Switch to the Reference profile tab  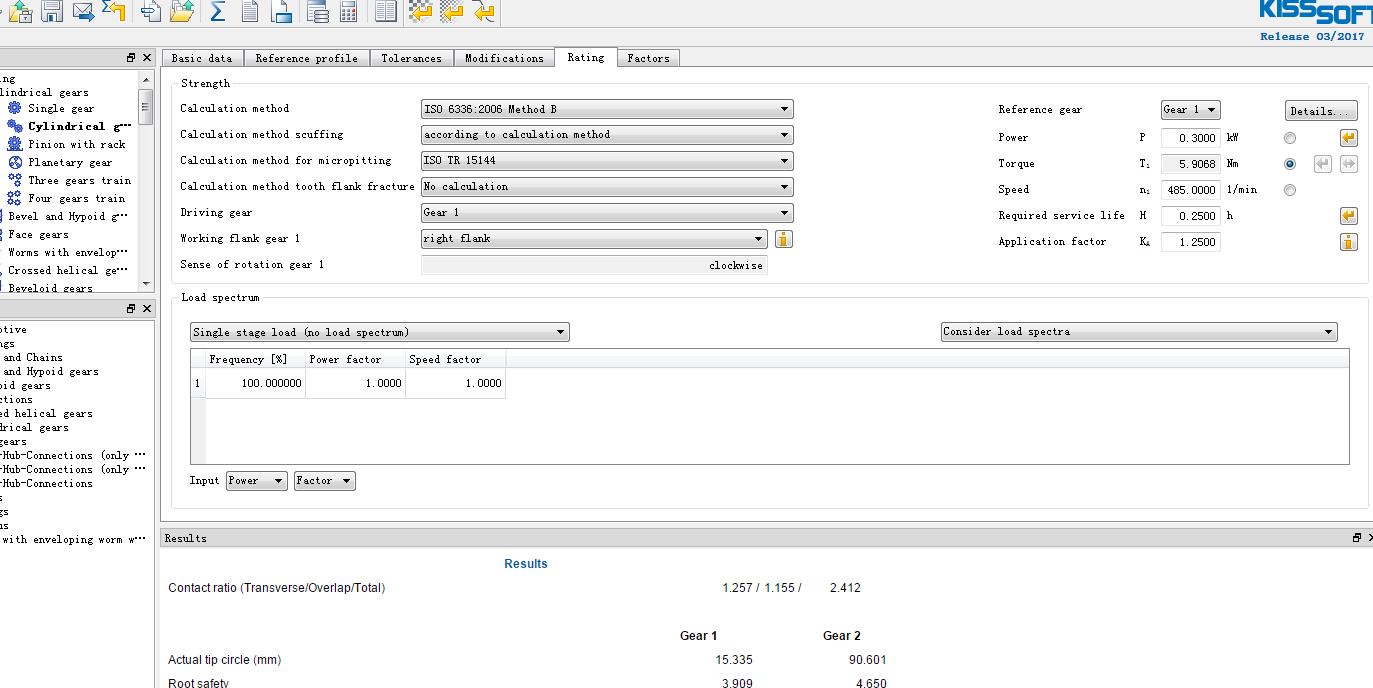tap(307, 58)
